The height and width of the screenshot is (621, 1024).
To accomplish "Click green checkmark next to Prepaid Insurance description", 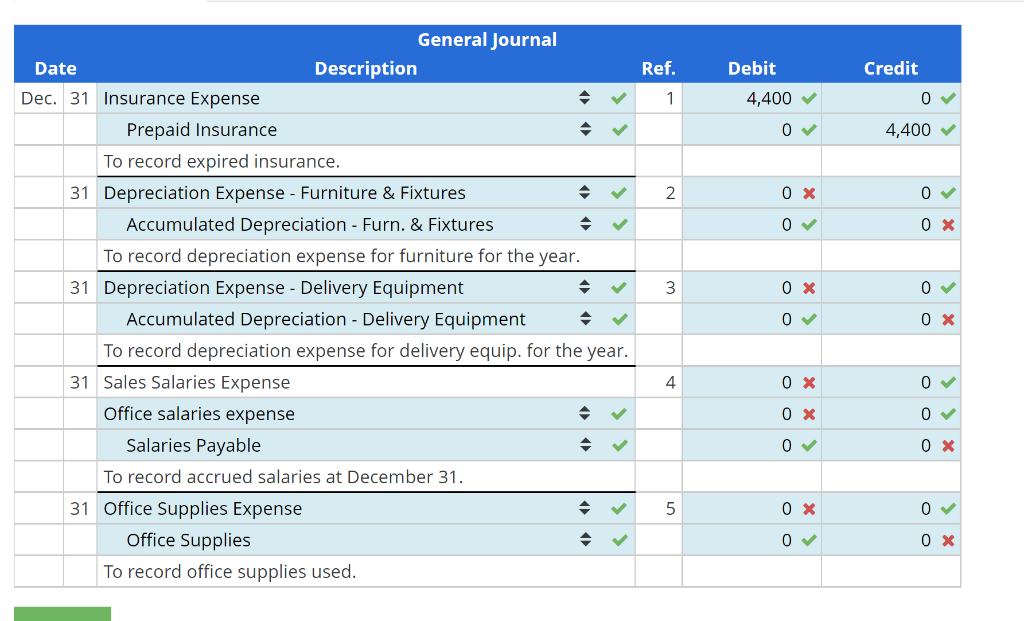I will [620, 129].
